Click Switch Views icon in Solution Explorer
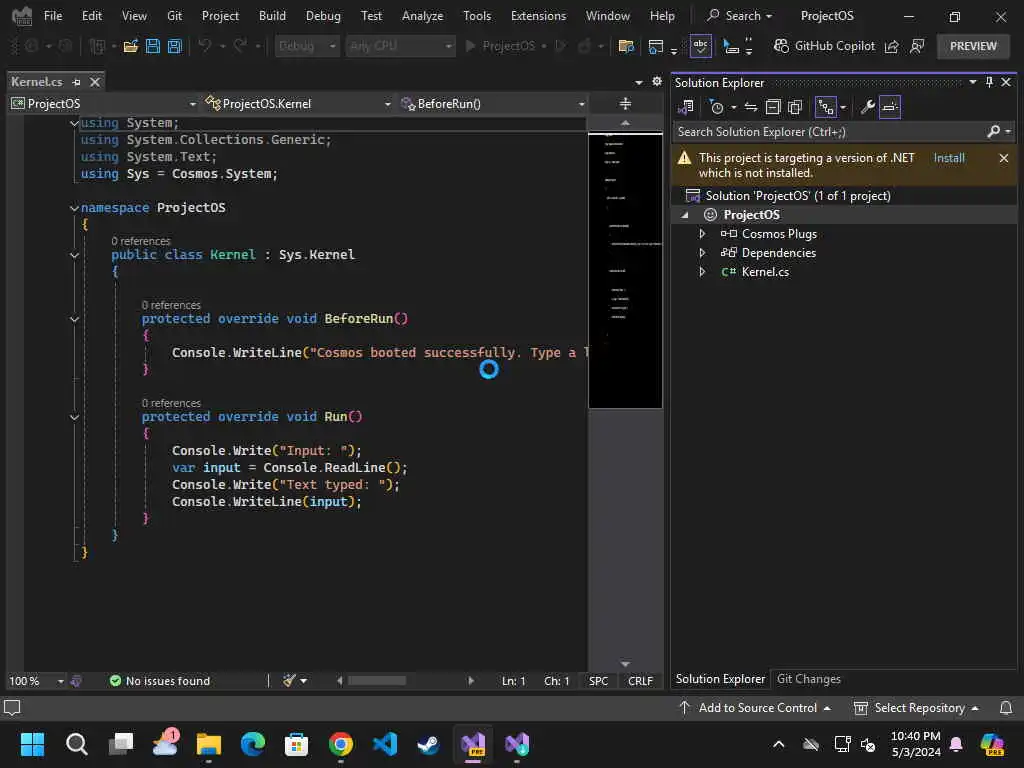The height and width of the screenshot is (768, 1024). pos(686,107)
